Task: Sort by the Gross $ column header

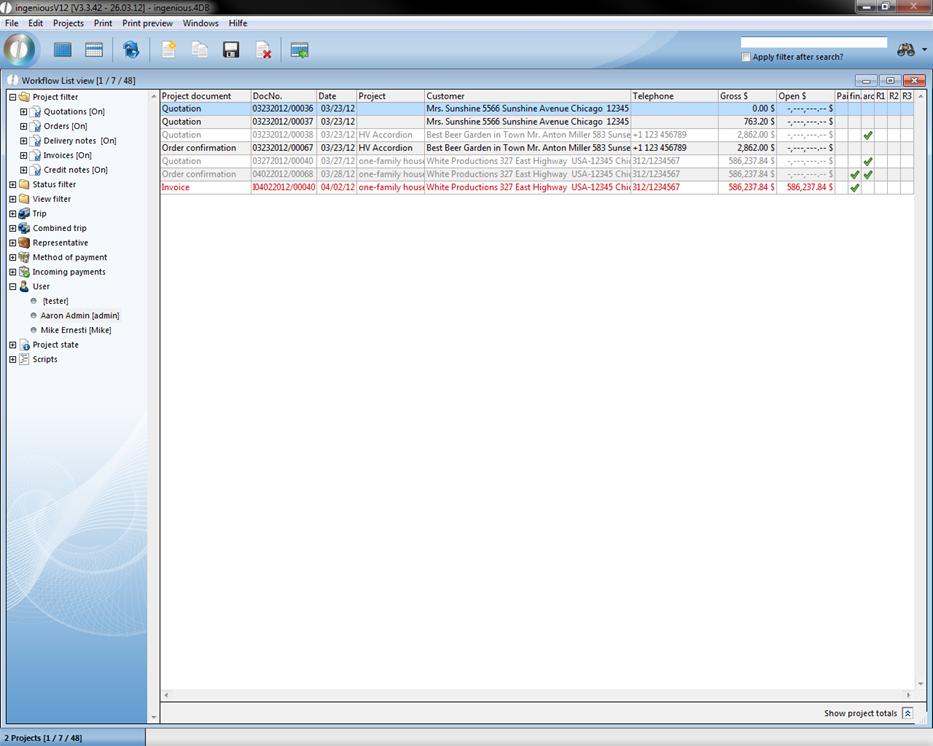Action: 746,96
